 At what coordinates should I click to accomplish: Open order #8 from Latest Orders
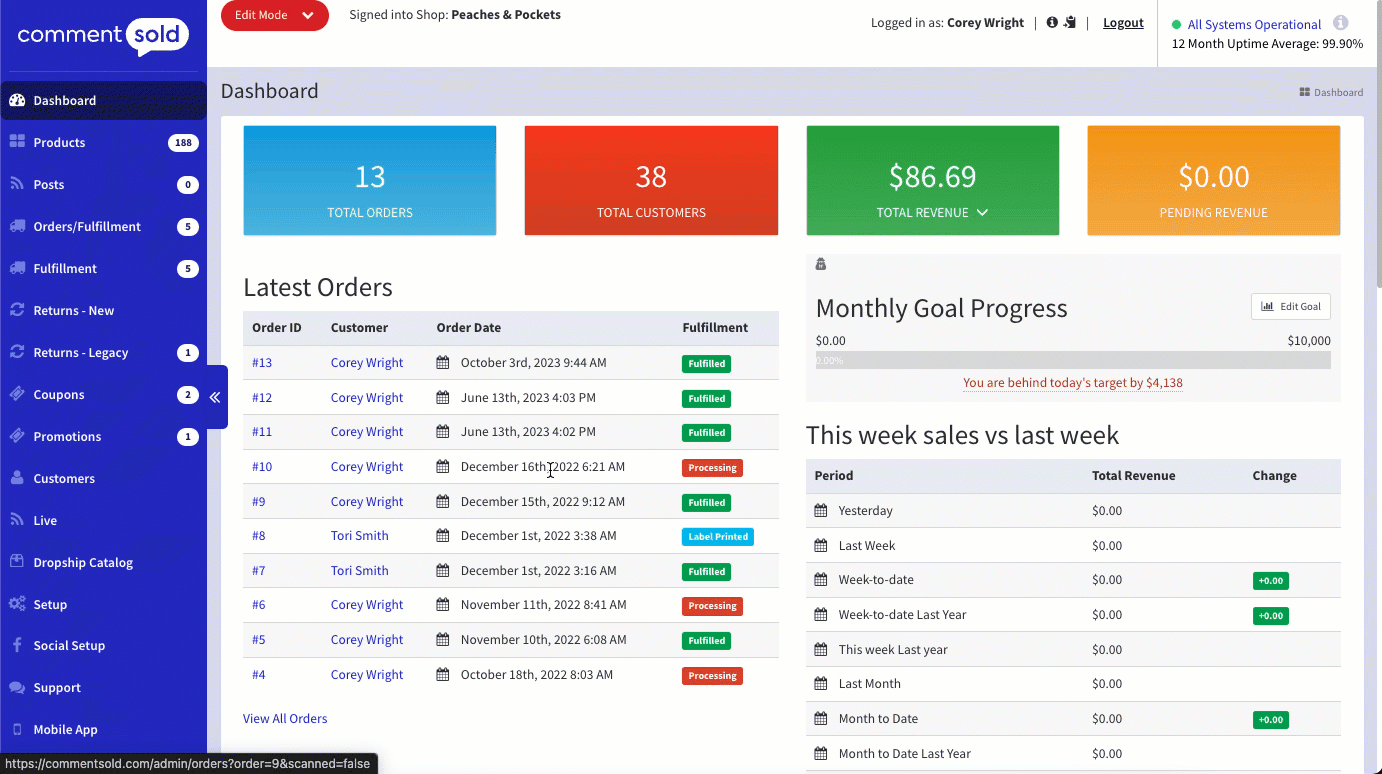[x=258, y=536]
